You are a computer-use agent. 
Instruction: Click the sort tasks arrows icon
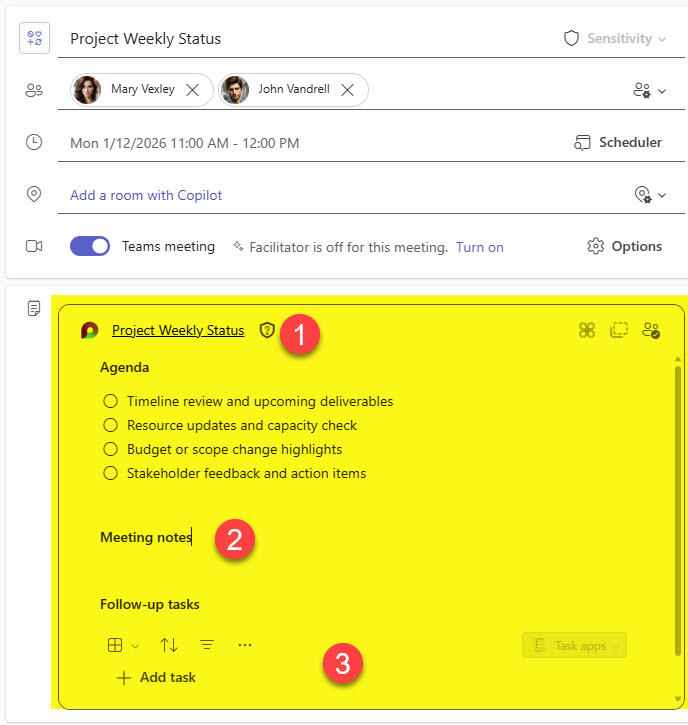[x=169, y=645]
